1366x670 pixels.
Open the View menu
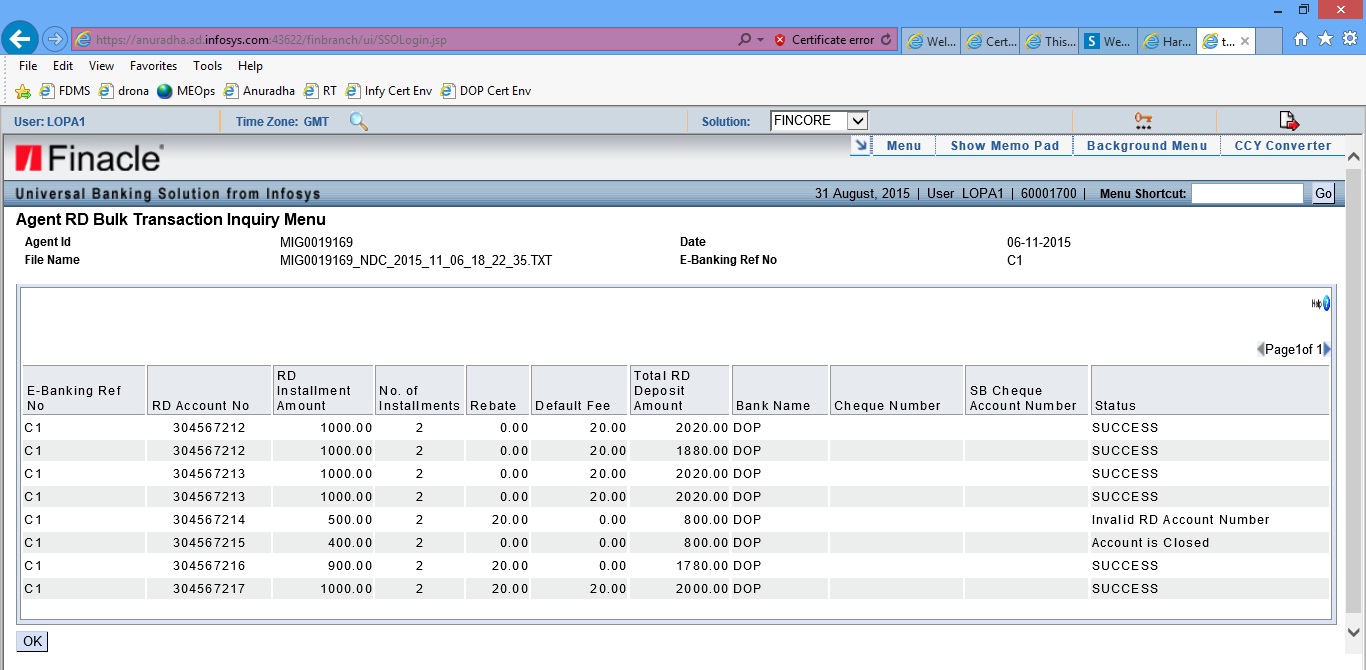pyautogui.click(x=101, y=66)
